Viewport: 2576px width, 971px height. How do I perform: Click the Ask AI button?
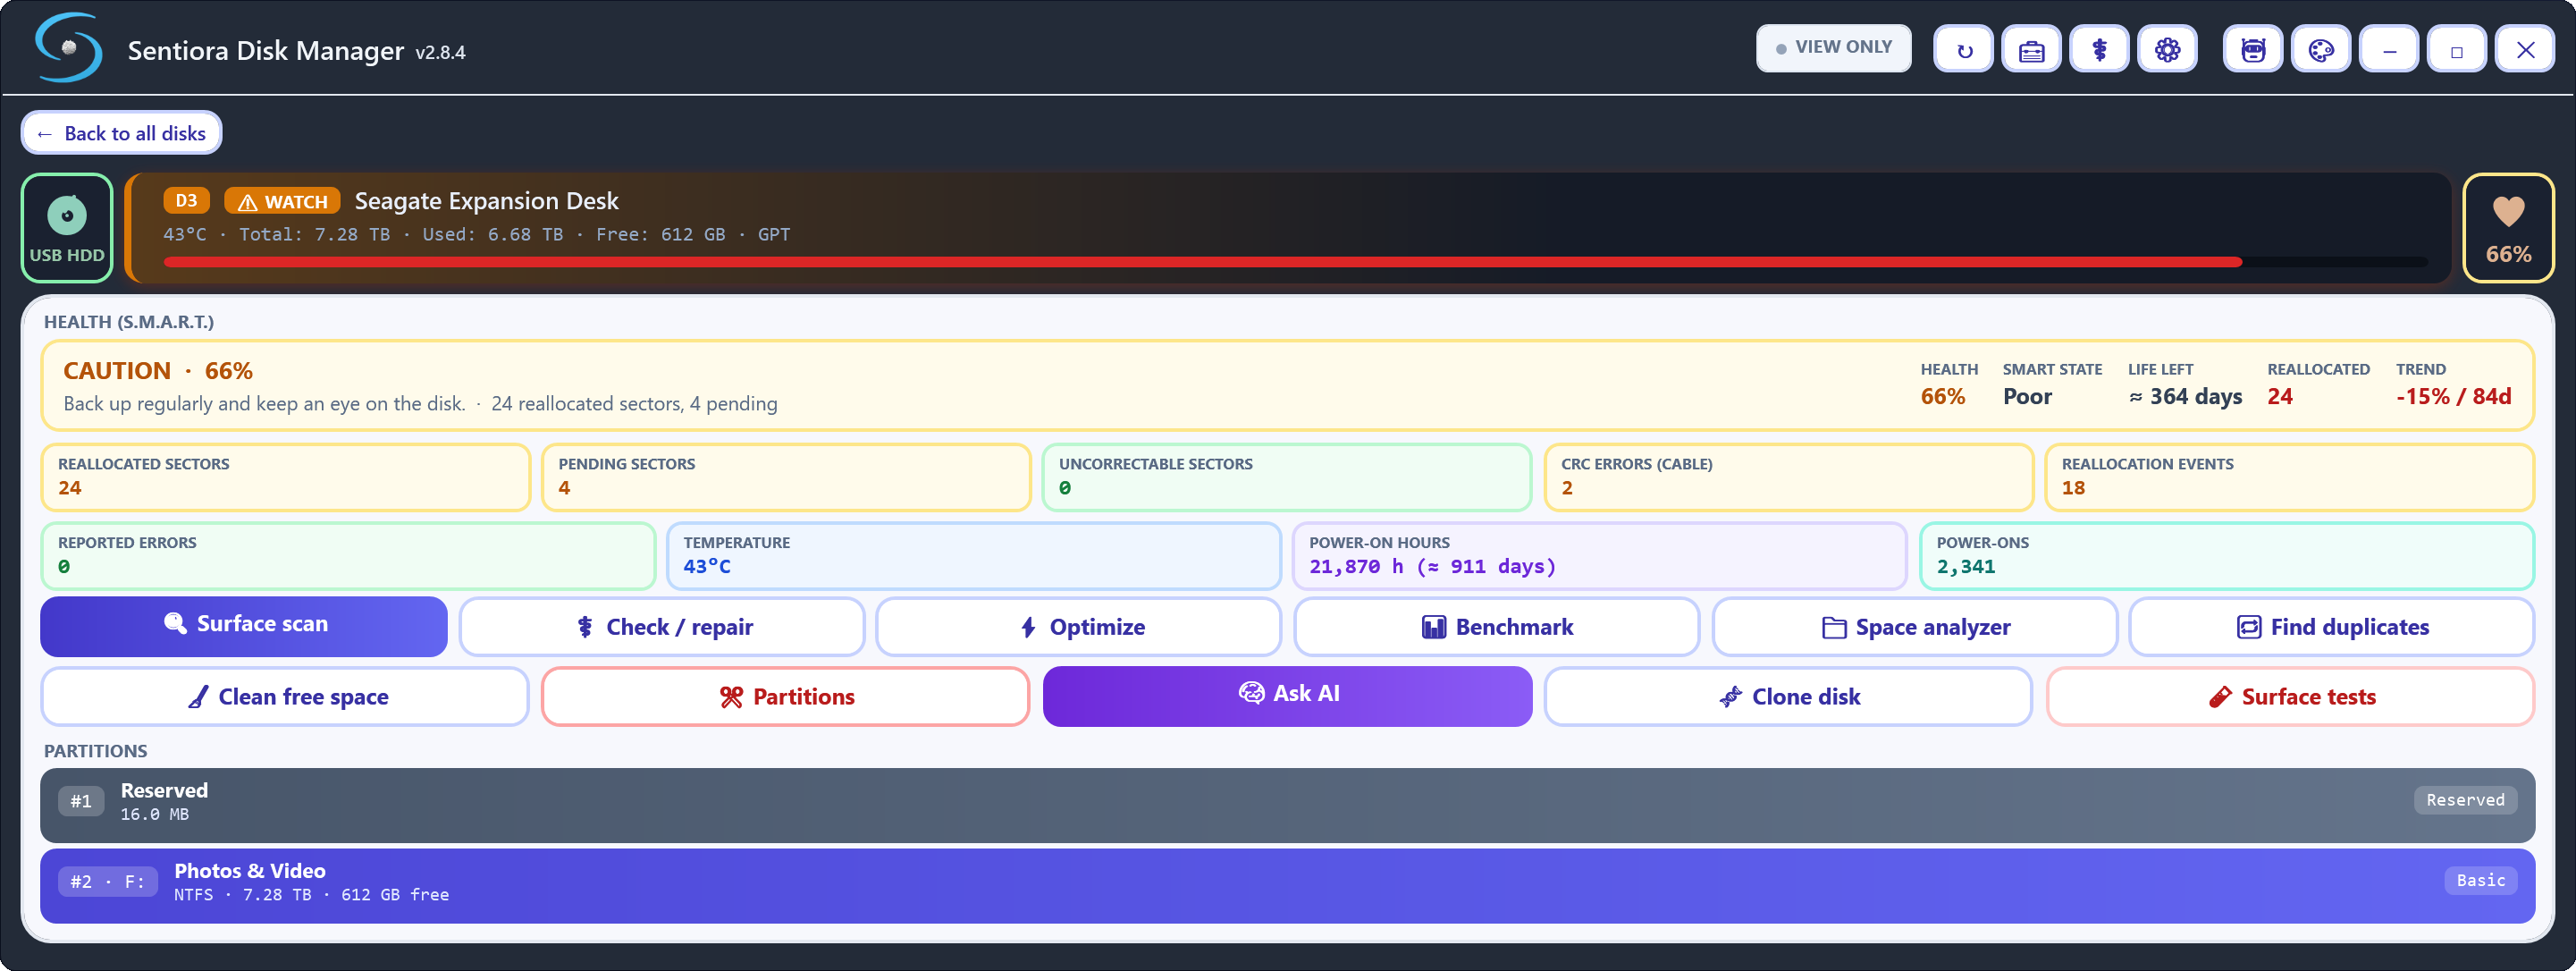pos(1288,696)
